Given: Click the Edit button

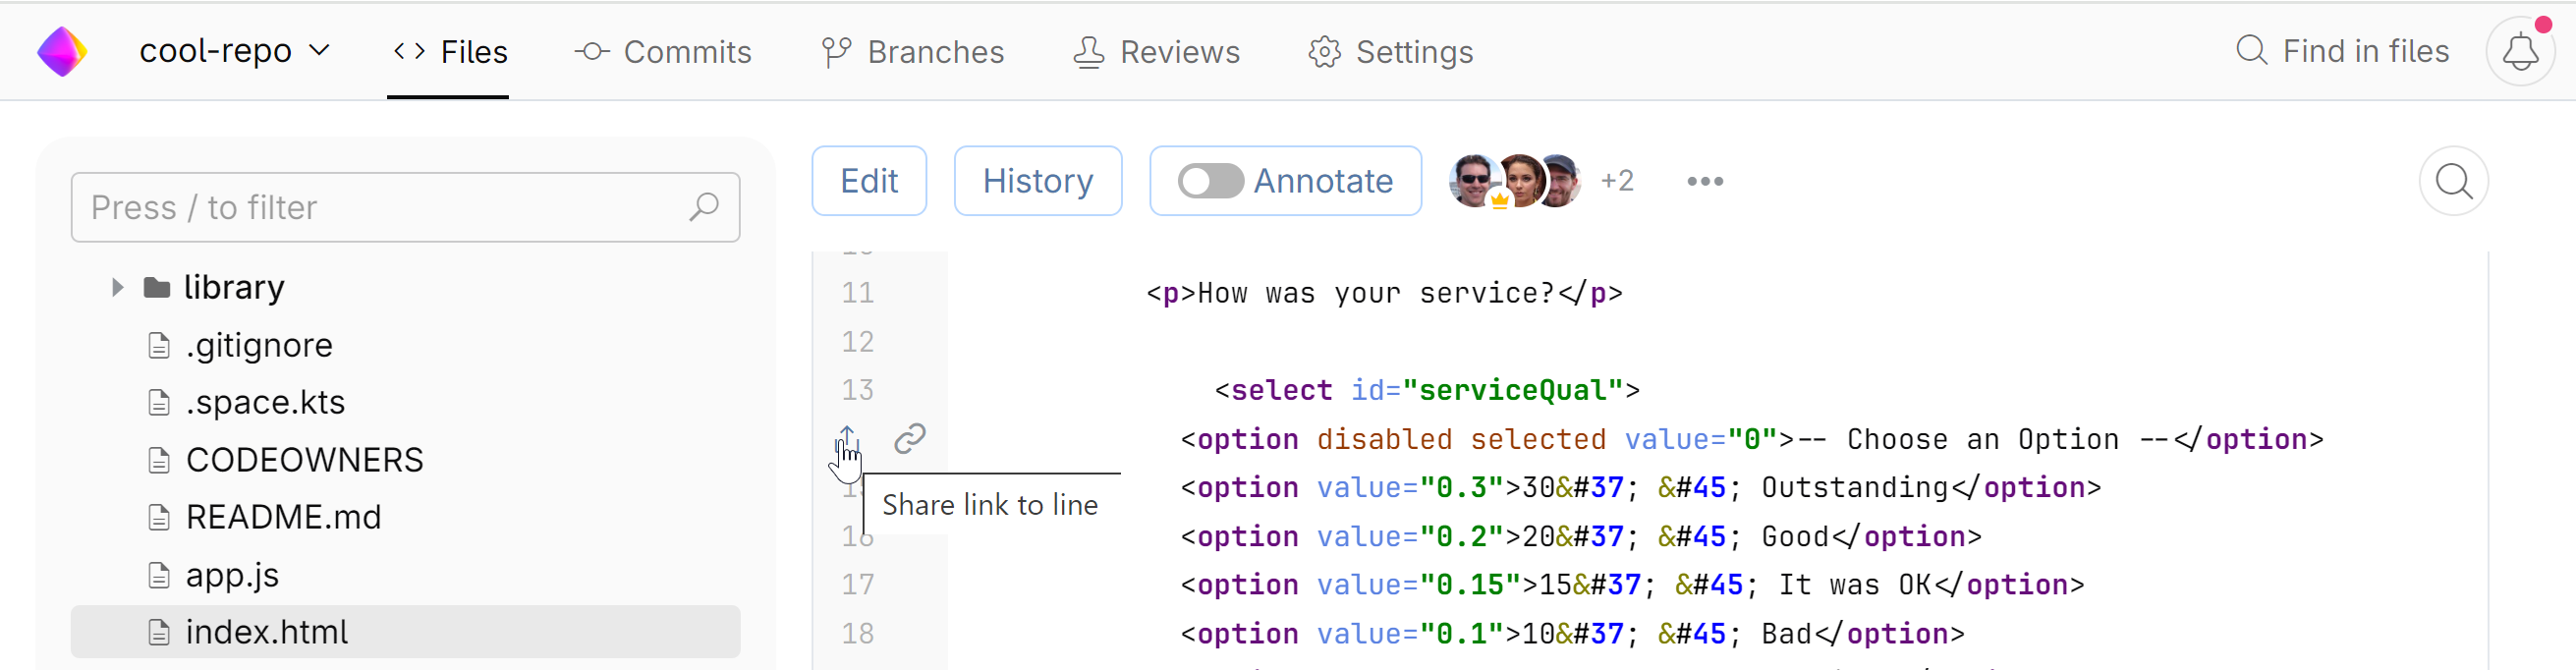Looking at the screenshot, I should (868, 181).
